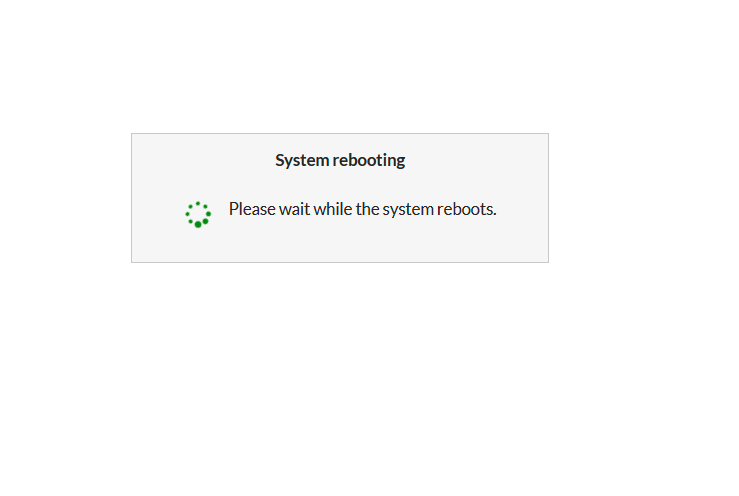This screenshot has height=496, width=739.
Task: Click the word 'system' in the message
Action: [x=408, y=210]
